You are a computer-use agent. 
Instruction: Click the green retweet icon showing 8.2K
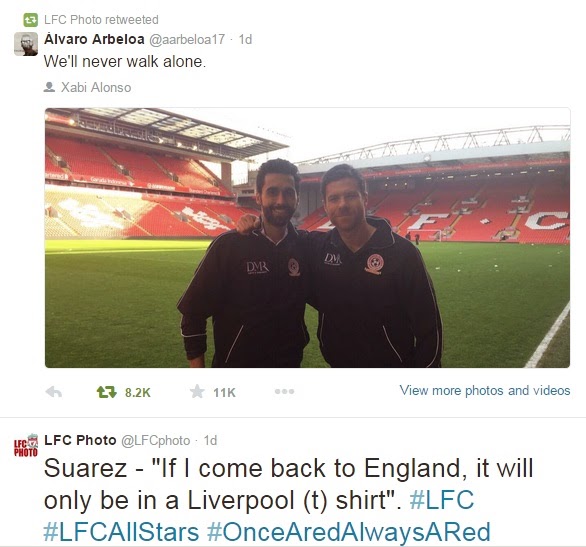[107, 392]
